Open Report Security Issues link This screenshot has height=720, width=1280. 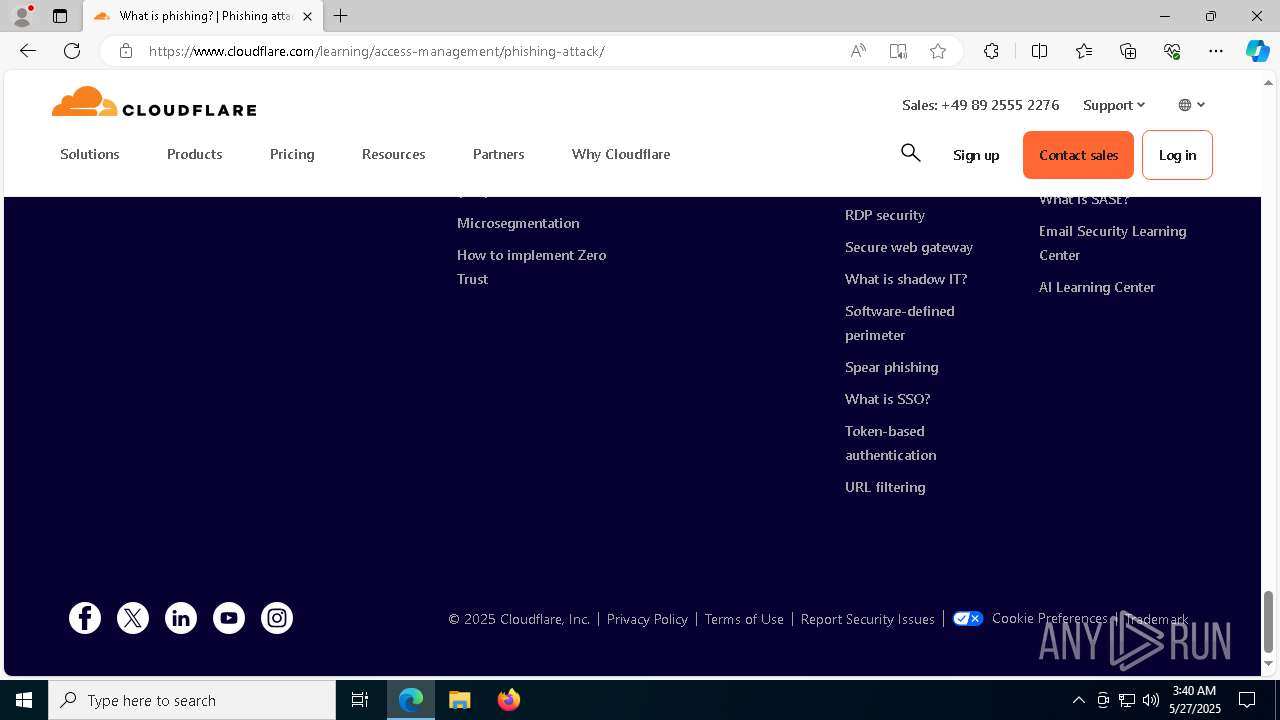coord(868,619)
